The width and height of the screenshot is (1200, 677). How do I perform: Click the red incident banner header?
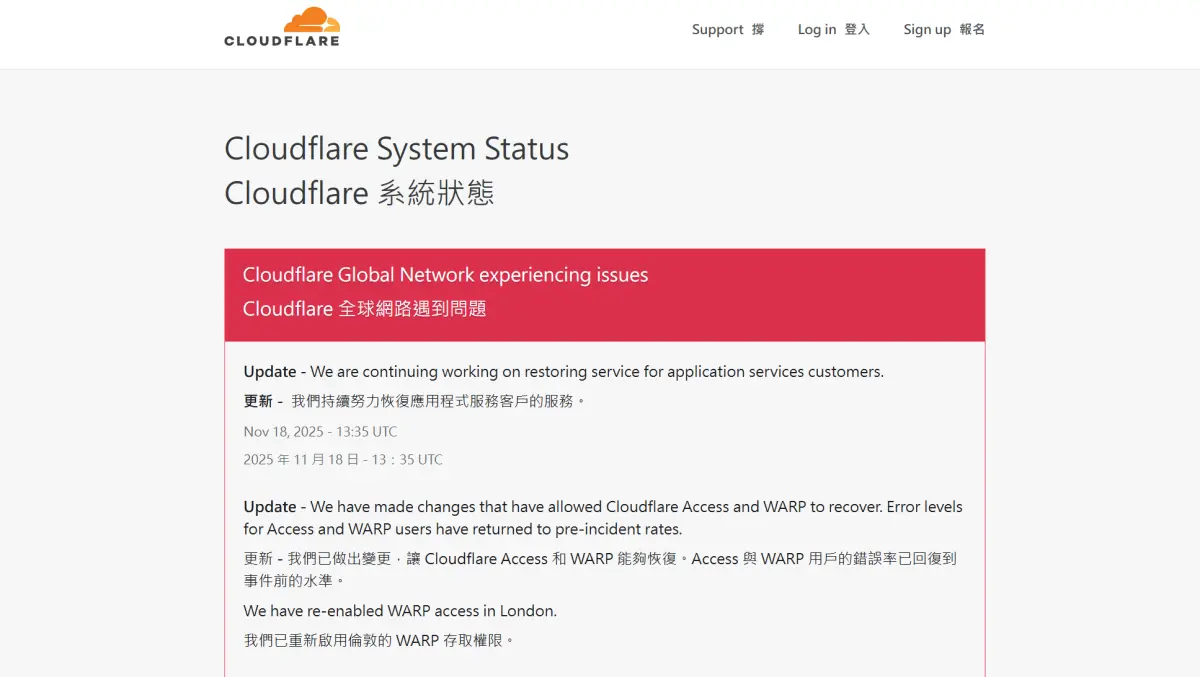coord(604,294)
